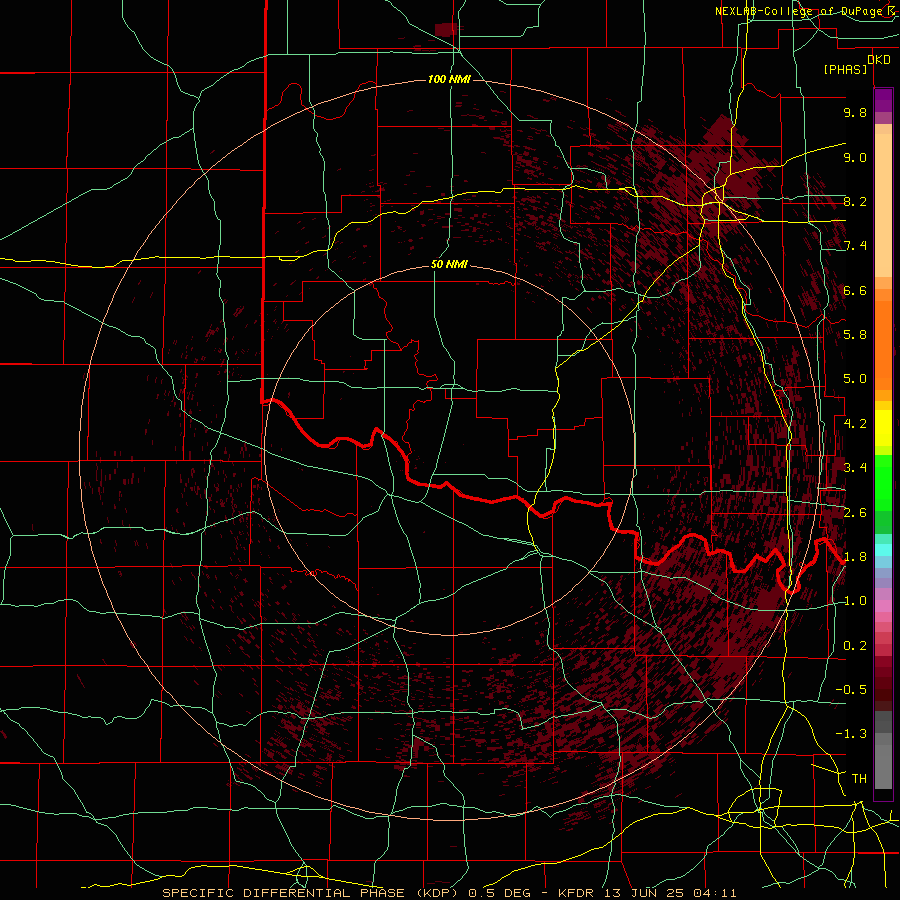Screen dimensions: 900x900
Task: Click the yellow segment of the color bar
Action: point(883,428)
